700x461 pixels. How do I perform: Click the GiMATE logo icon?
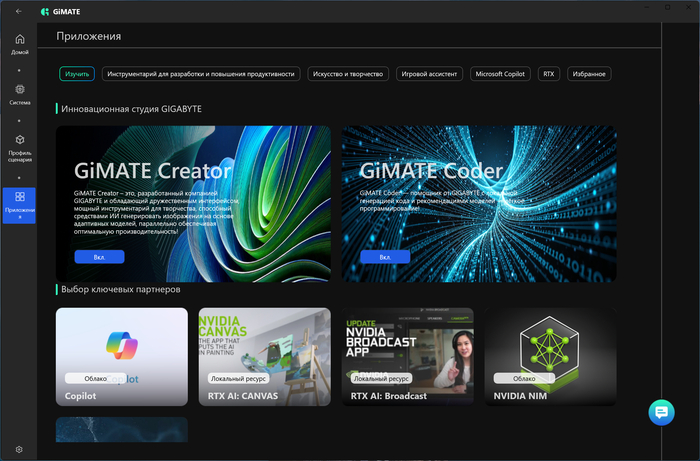click(46, 11)
